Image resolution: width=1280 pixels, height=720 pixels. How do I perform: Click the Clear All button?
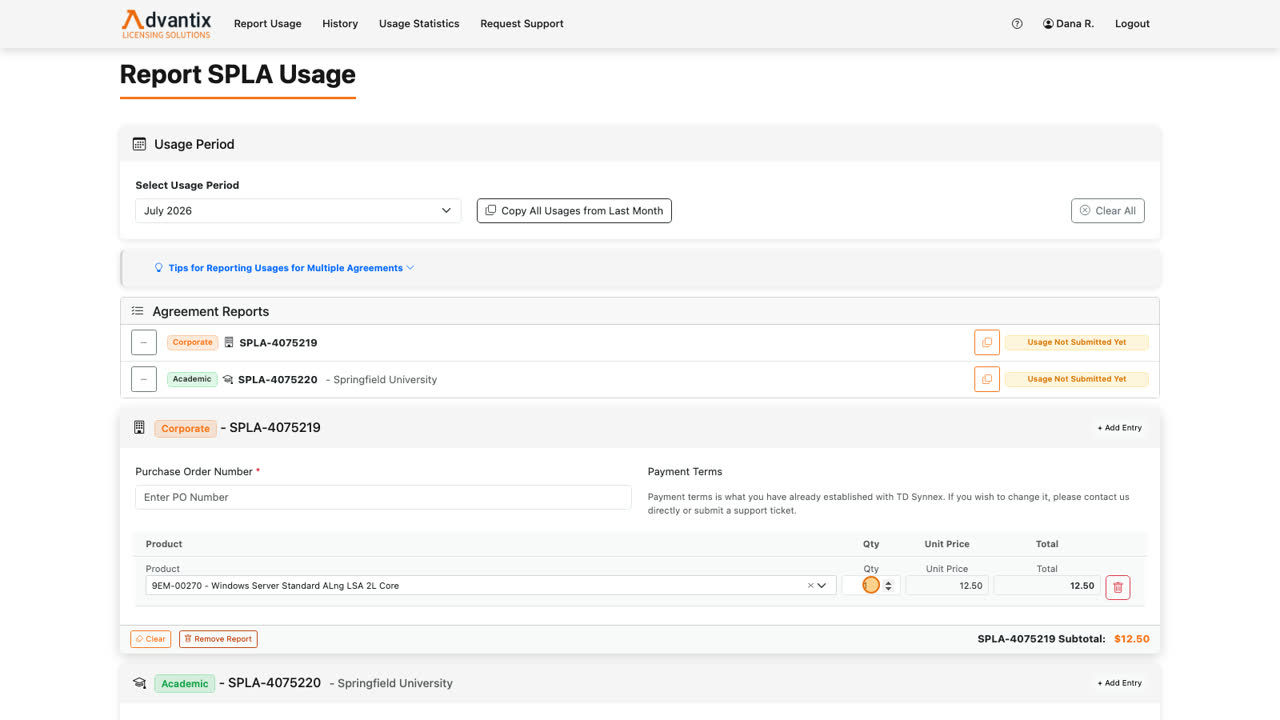[1107, 211]
